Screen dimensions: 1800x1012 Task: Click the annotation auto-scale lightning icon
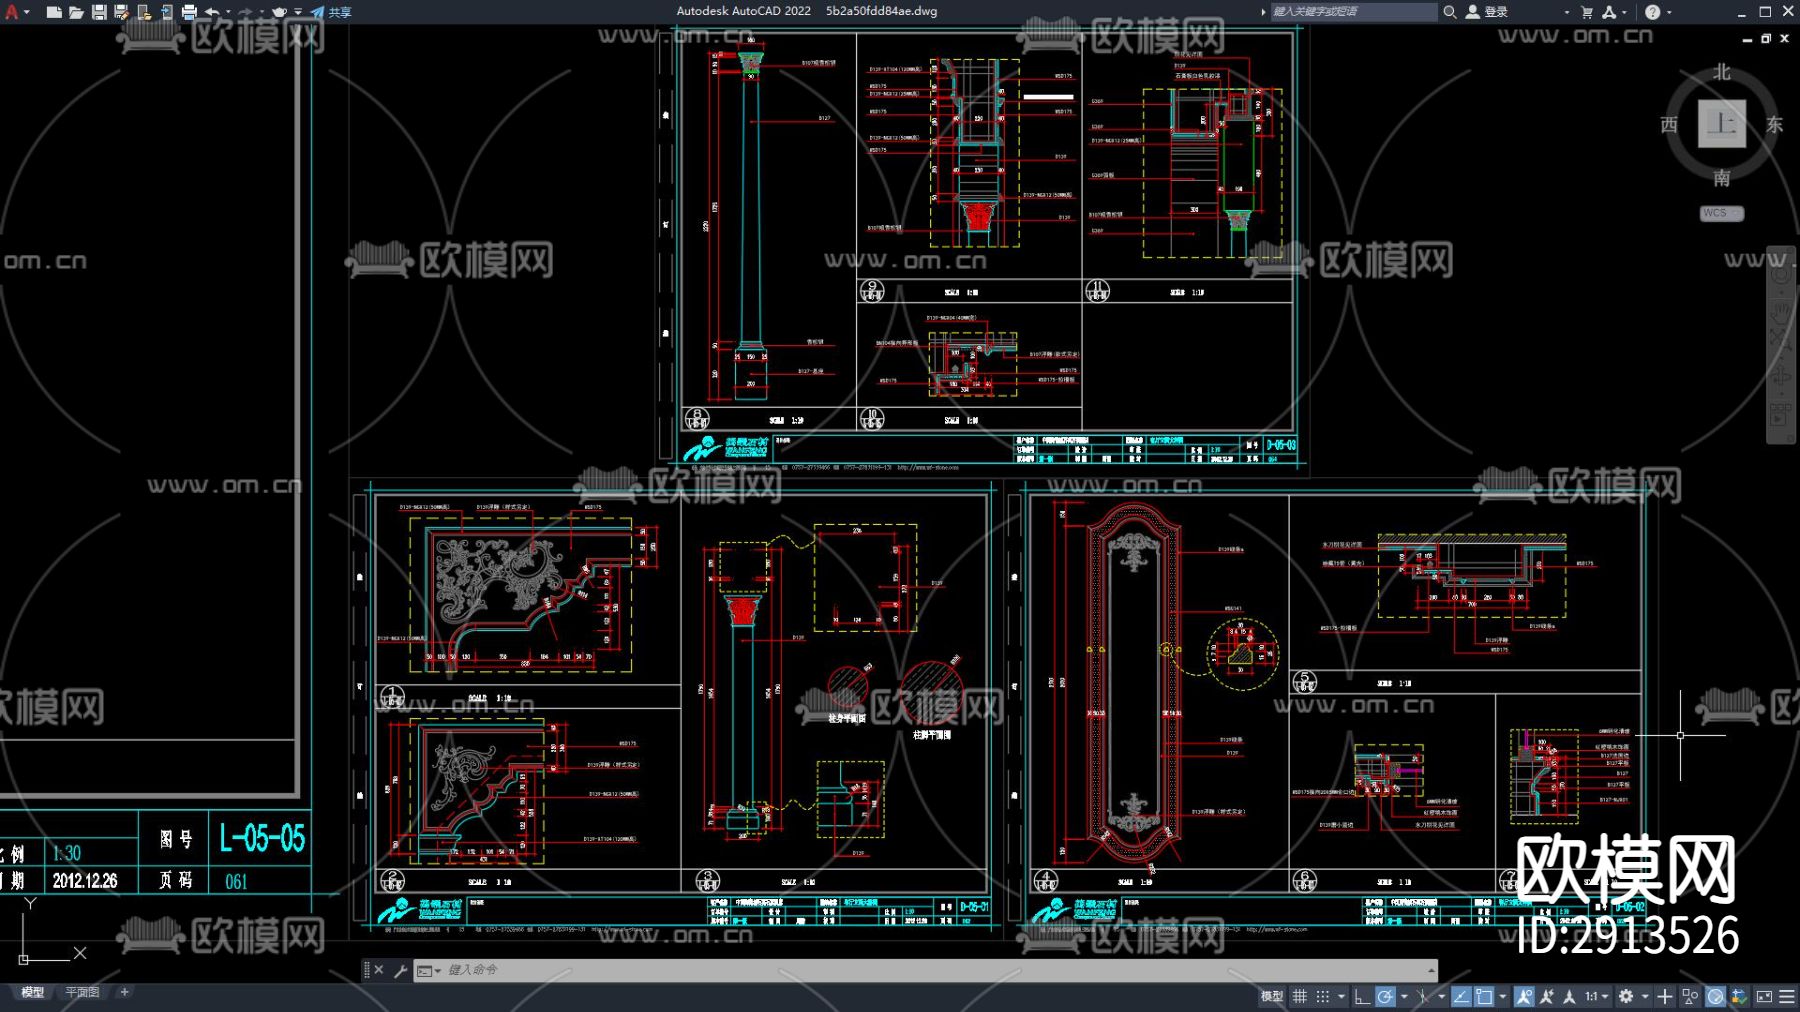tap(1547, 997)
